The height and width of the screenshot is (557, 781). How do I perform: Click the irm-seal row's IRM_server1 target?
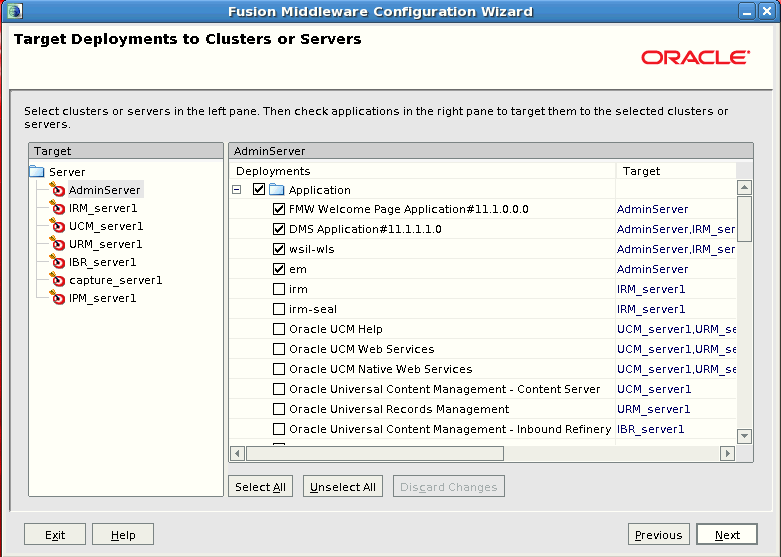[651, 309]
